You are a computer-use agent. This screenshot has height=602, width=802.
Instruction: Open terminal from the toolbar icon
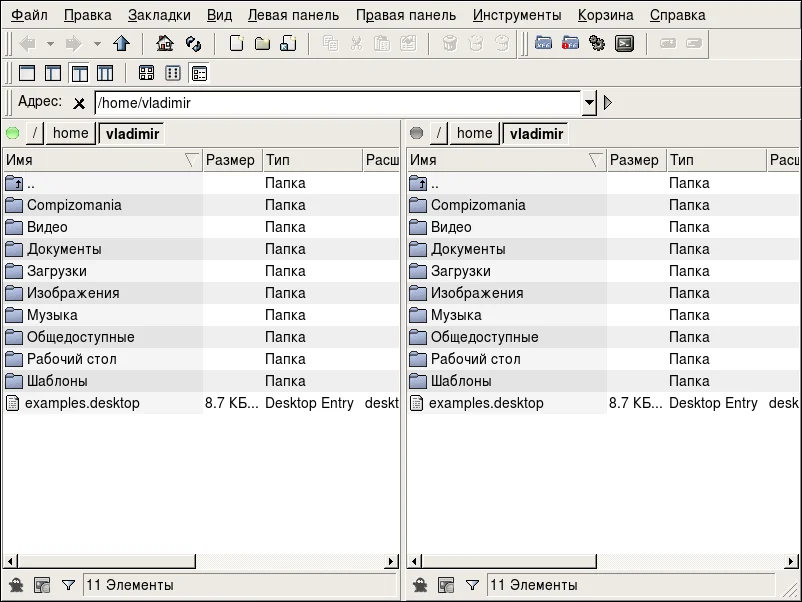click(624, 44)
